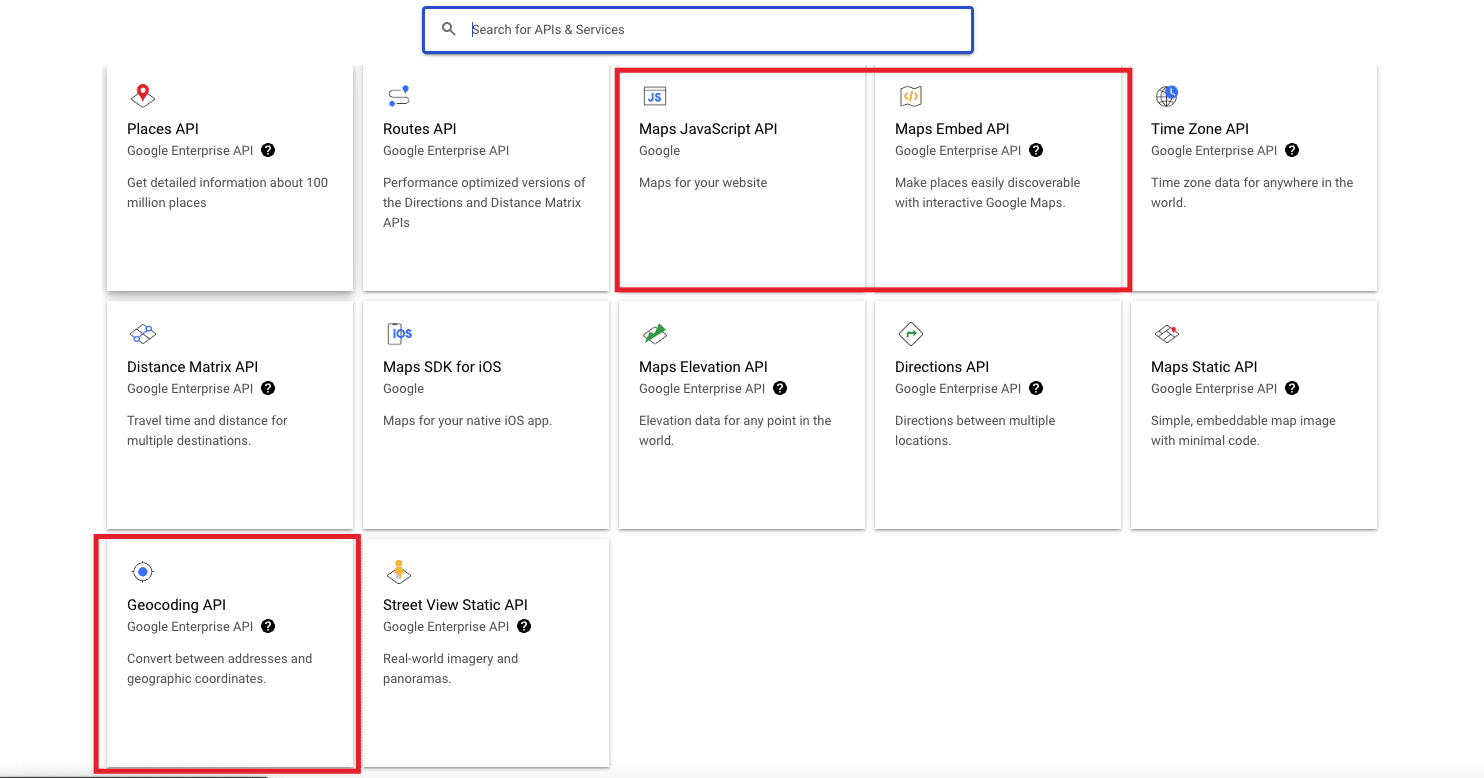
Task: Click 'Make places easily discoverable' description
Action: [x=987, y=192]
